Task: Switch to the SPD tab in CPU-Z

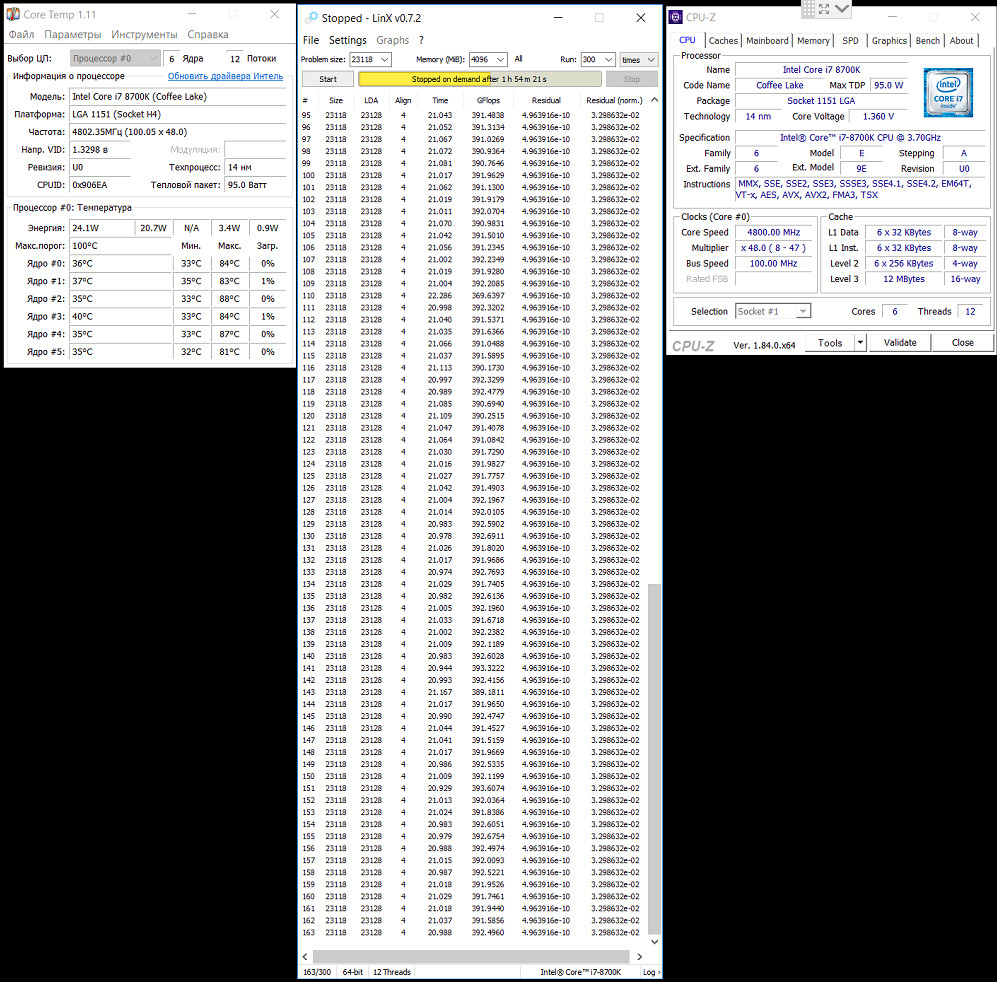Action: [850, 41]
